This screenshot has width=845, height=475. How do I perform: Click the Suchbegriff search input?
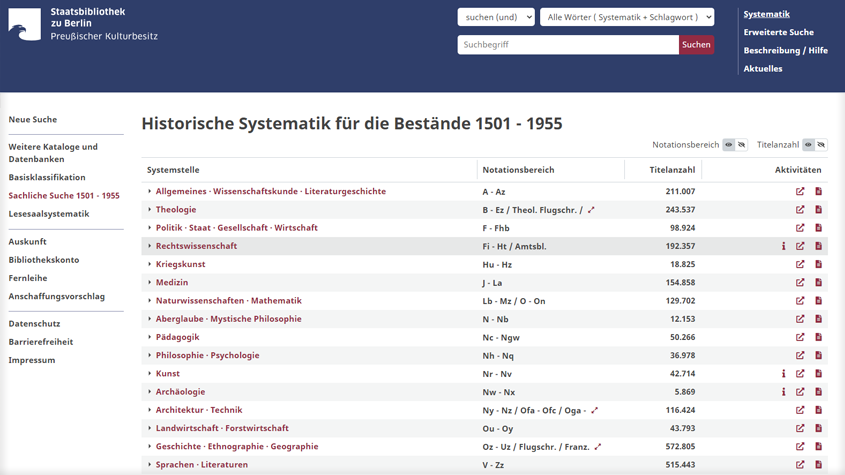click(568, 45)
